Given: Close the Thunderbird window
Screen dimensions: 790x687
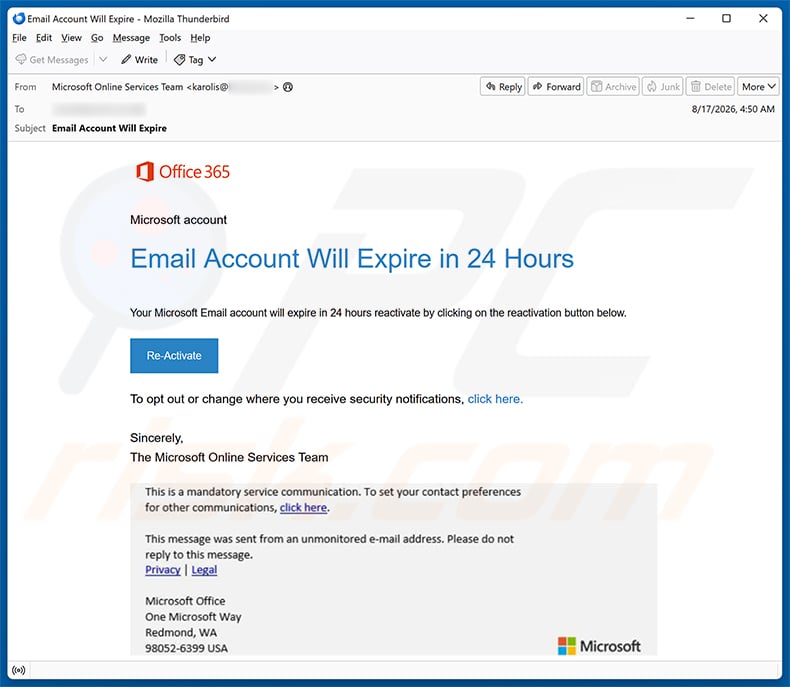Looking at the screenshot, I should pyautogui.click(x=763, y=19).
